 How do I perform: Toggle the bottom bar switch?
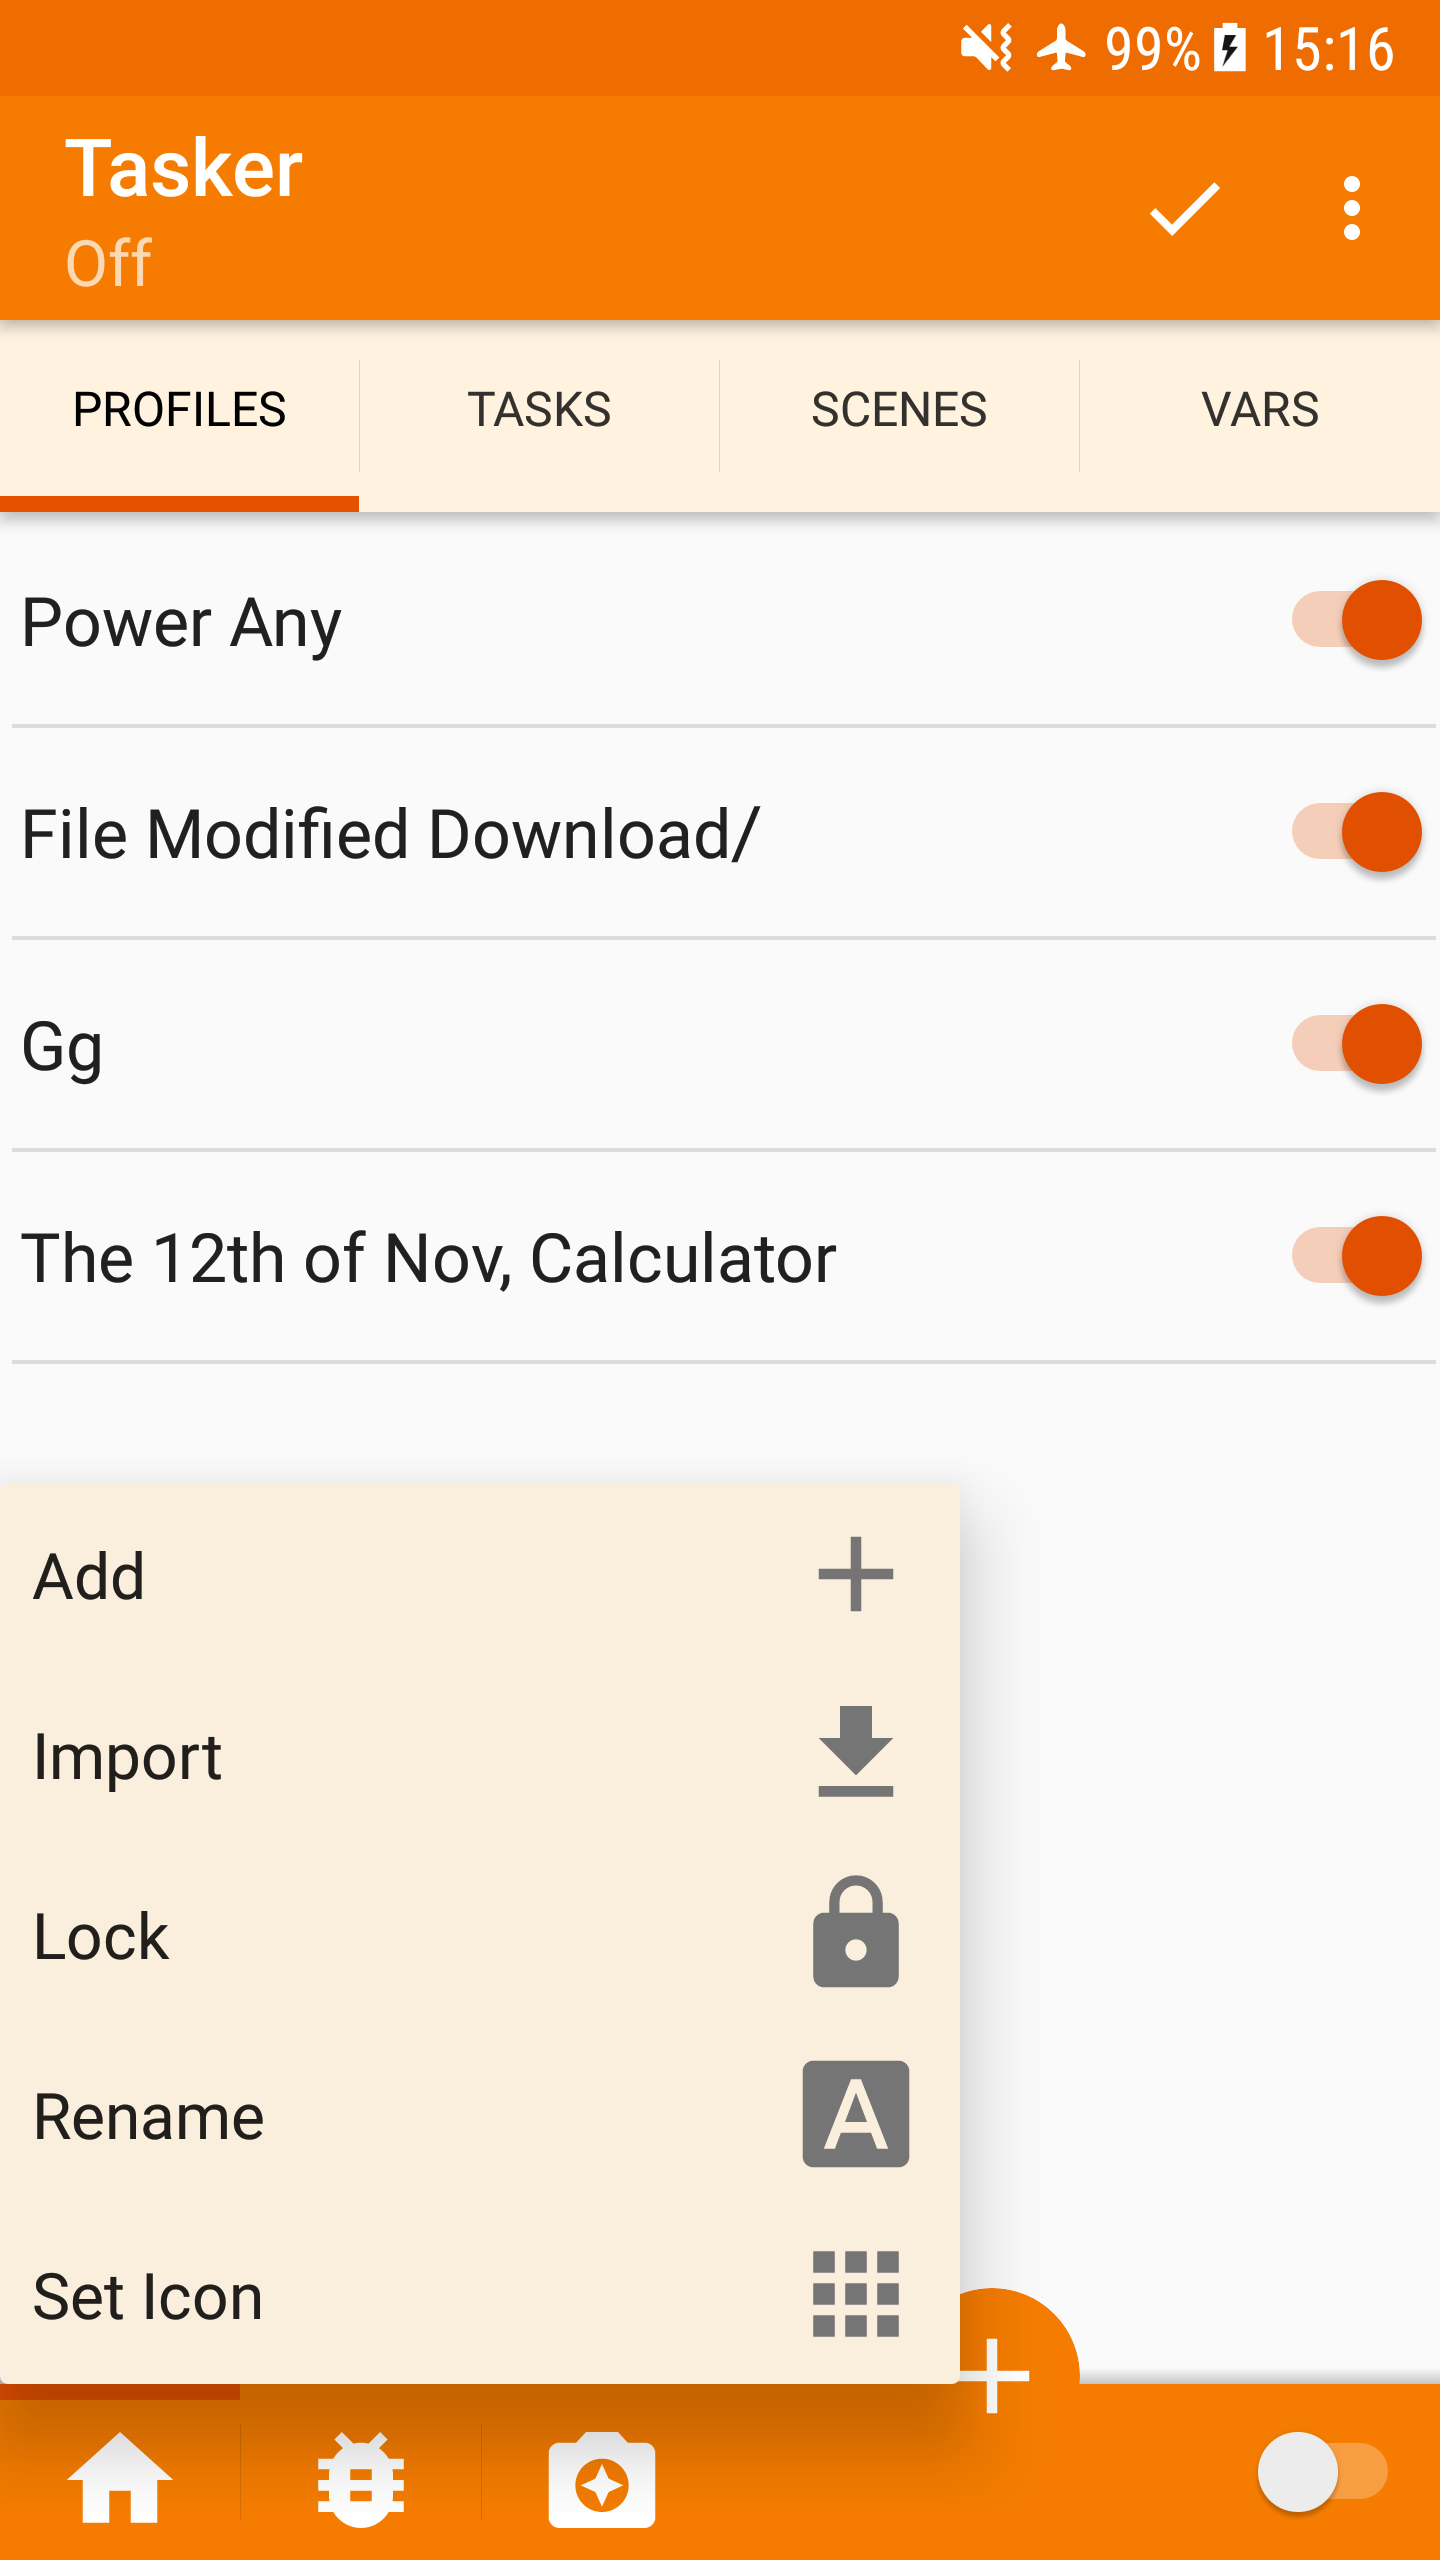pos(1322,2472)
